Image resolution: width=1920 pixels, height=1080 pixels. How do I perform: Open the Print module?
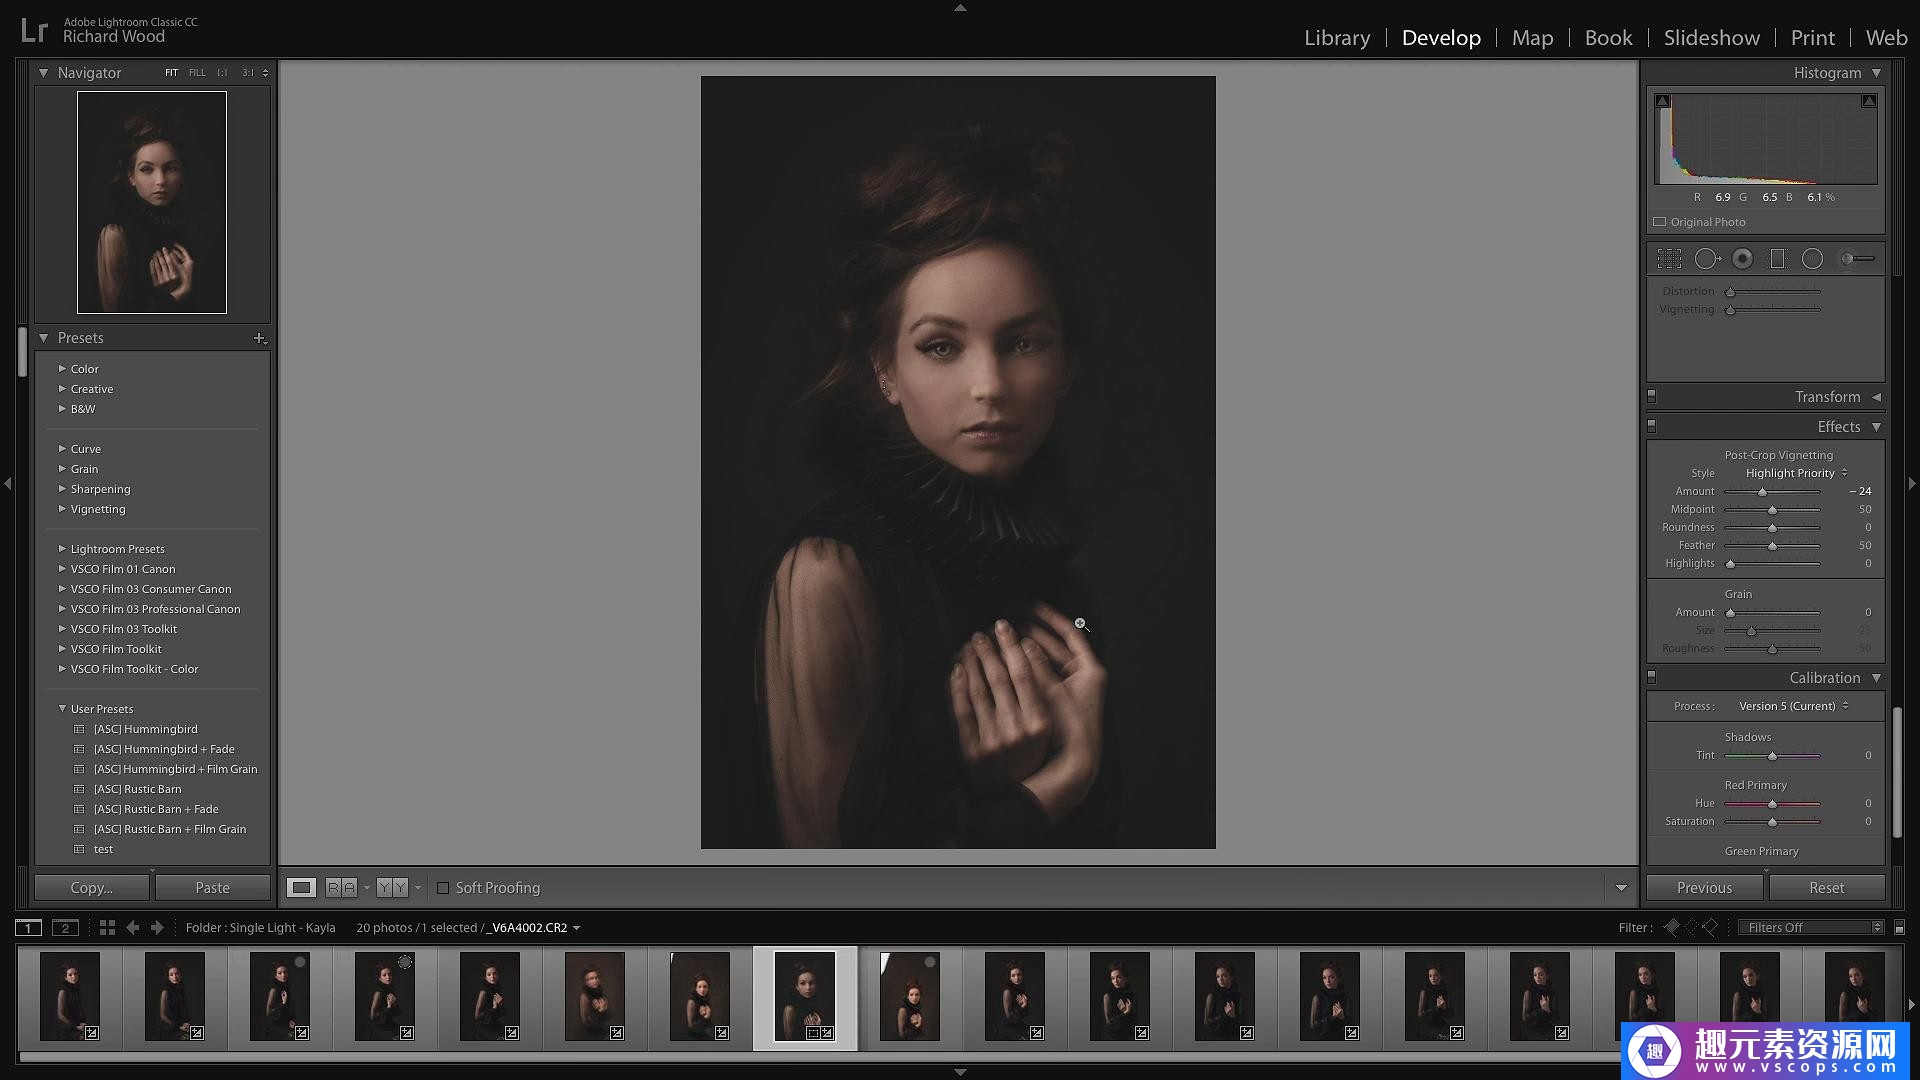click(x=1812, y=38)
